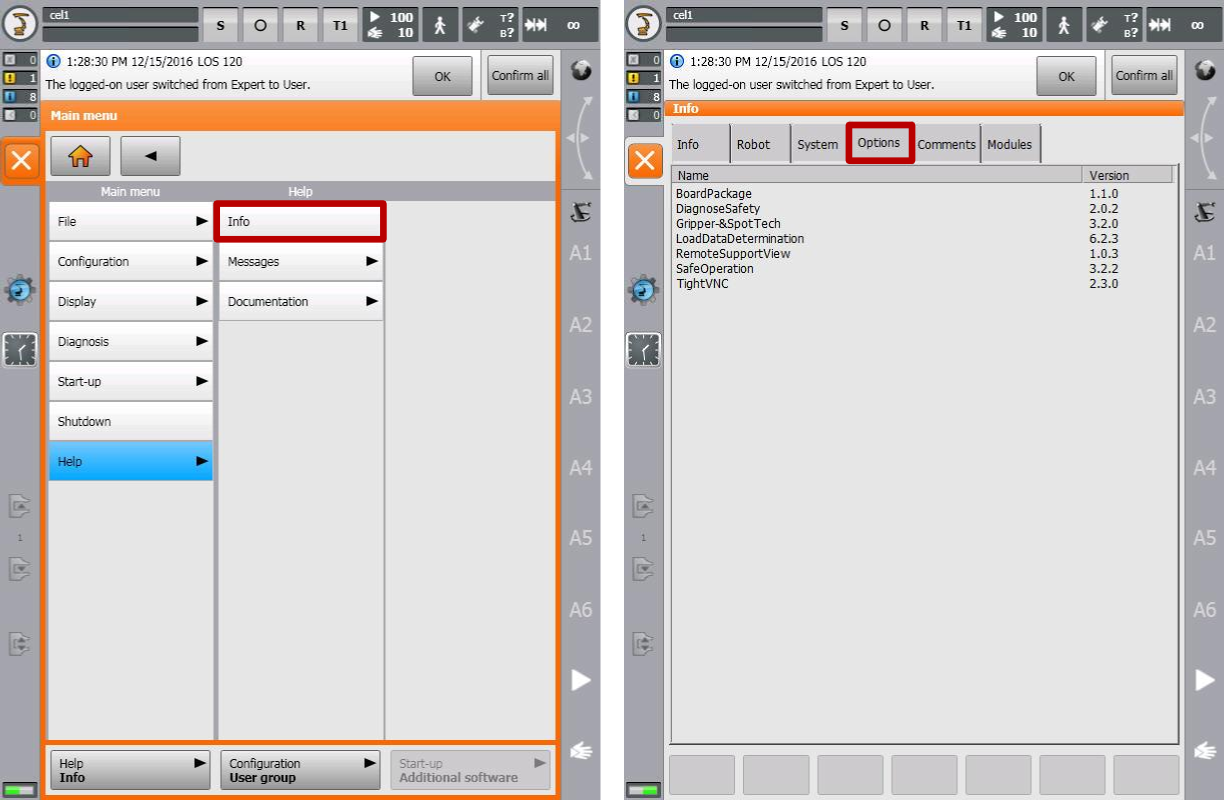Open the Modules tab
The image size is (1224, 800).
click(x=1009, y=144)
